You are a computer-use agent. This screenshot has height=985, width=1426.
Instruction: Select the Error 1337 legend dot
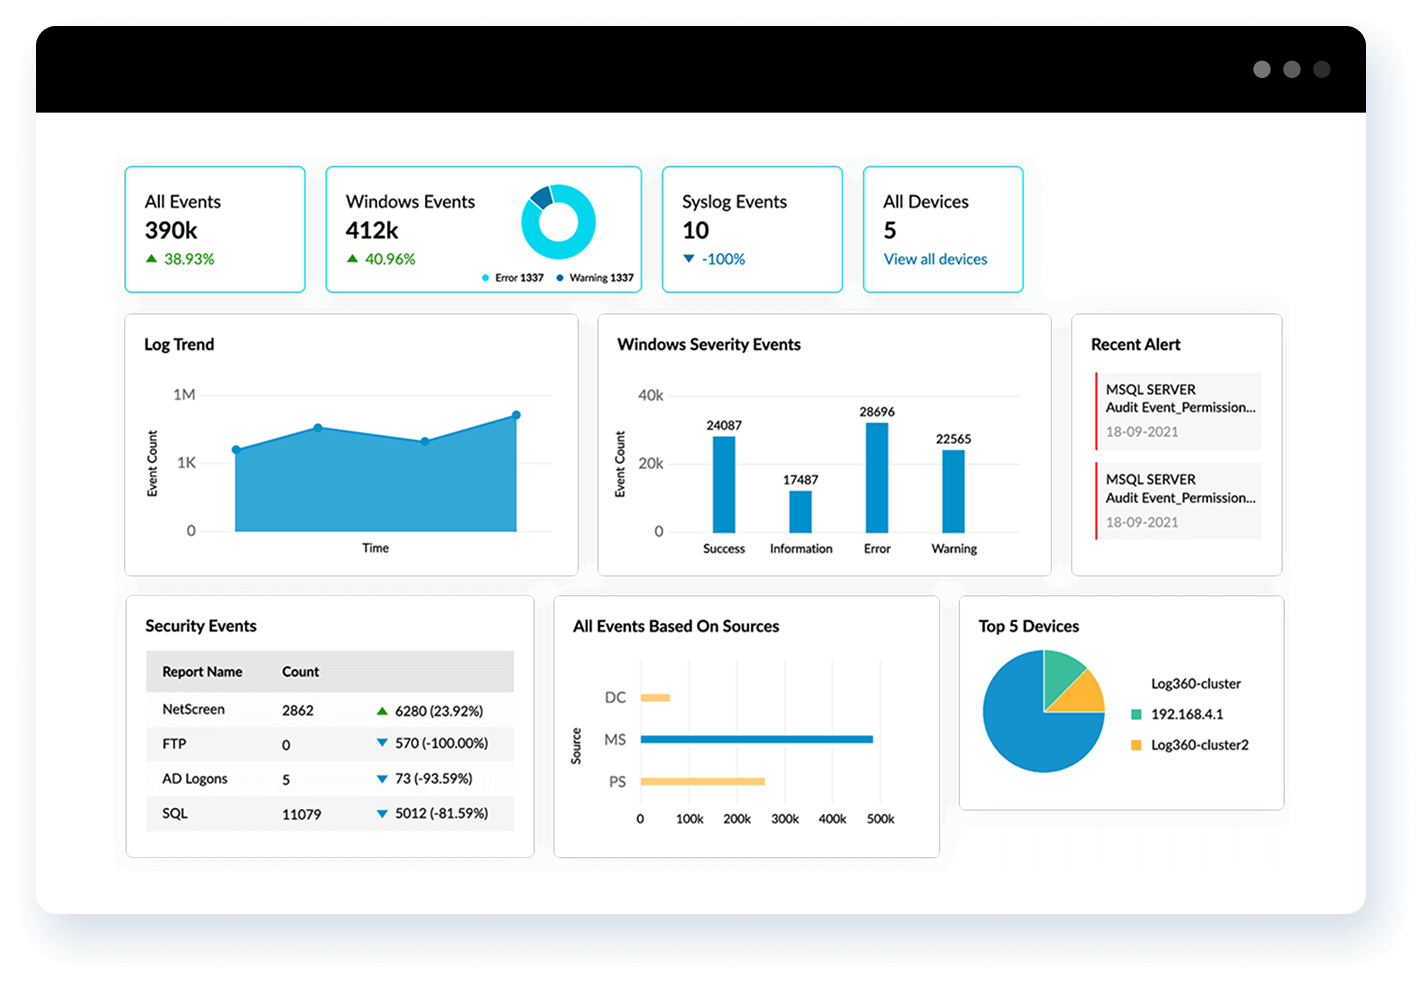[485, 278]
